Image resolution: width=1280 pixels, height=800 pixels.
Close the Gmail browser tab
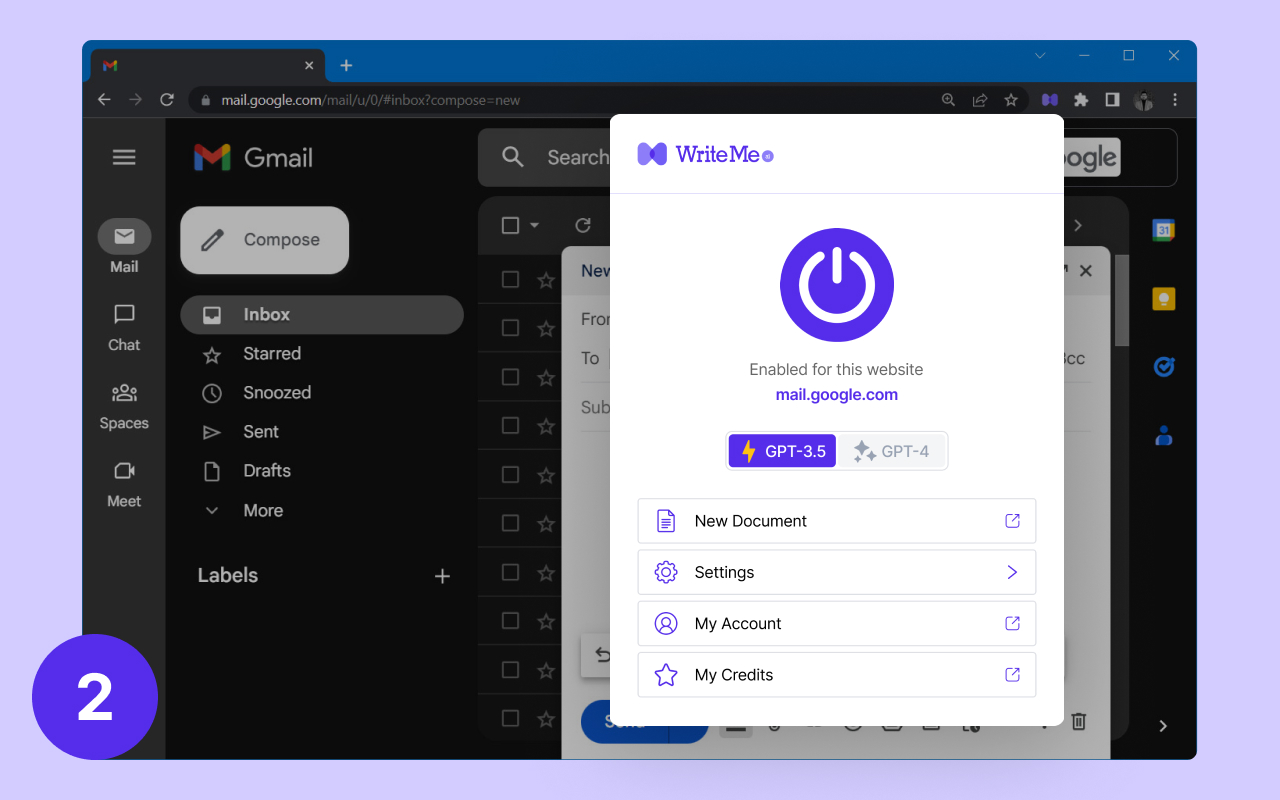point(309,65)
